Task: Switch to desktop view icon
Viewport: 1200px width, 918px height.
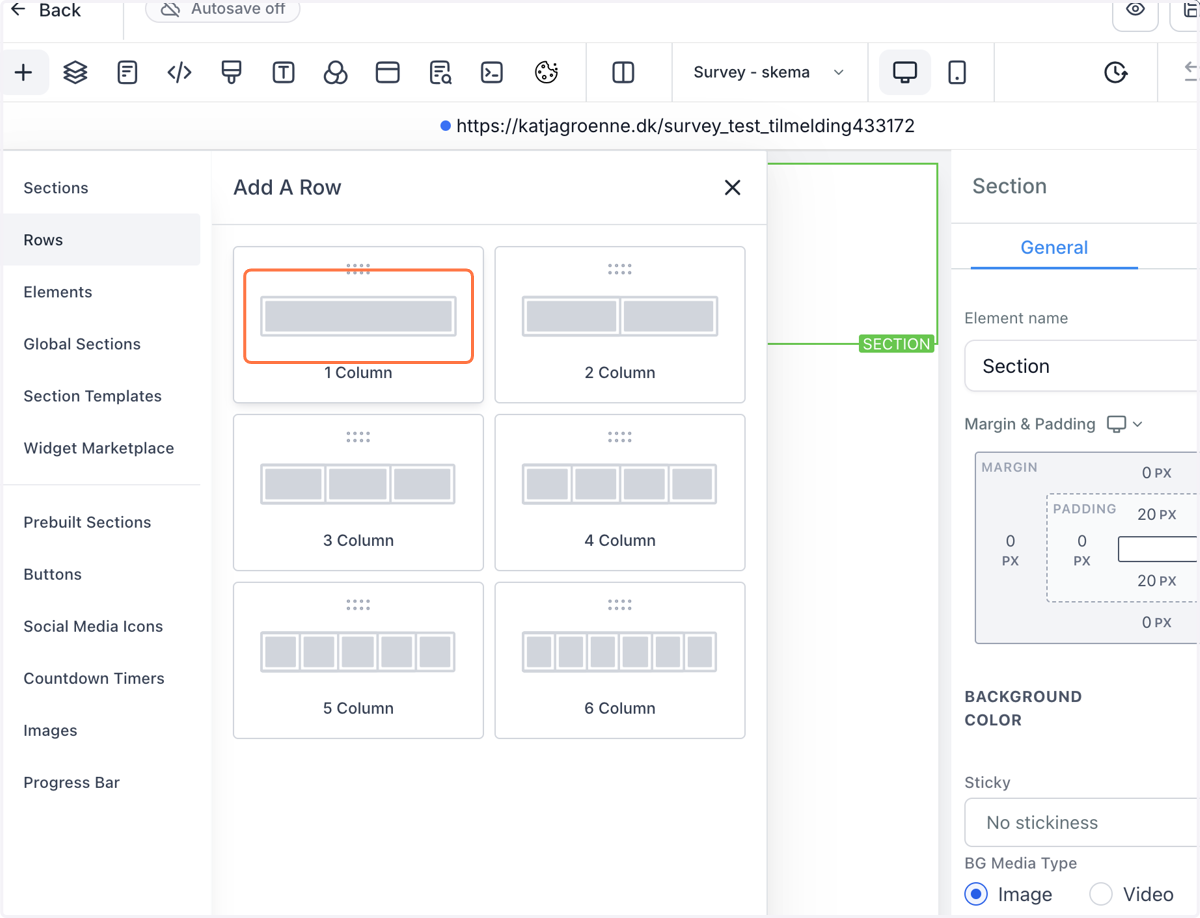Action: [905, 72]
